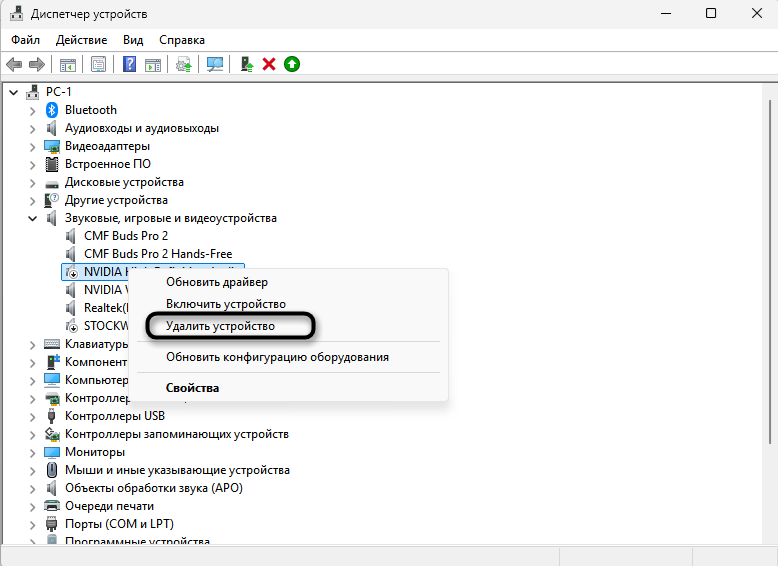Open the Файл menu
Image resolution: width=778 pixels, height=566 pixels.
pos(25,40)
